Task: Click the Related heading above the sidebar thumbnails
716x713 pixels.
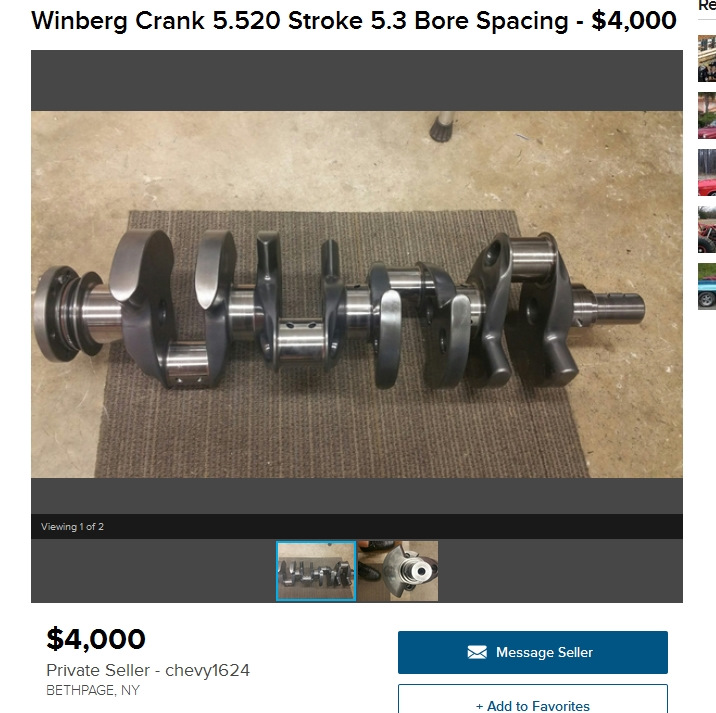Action: click(707, 6)
